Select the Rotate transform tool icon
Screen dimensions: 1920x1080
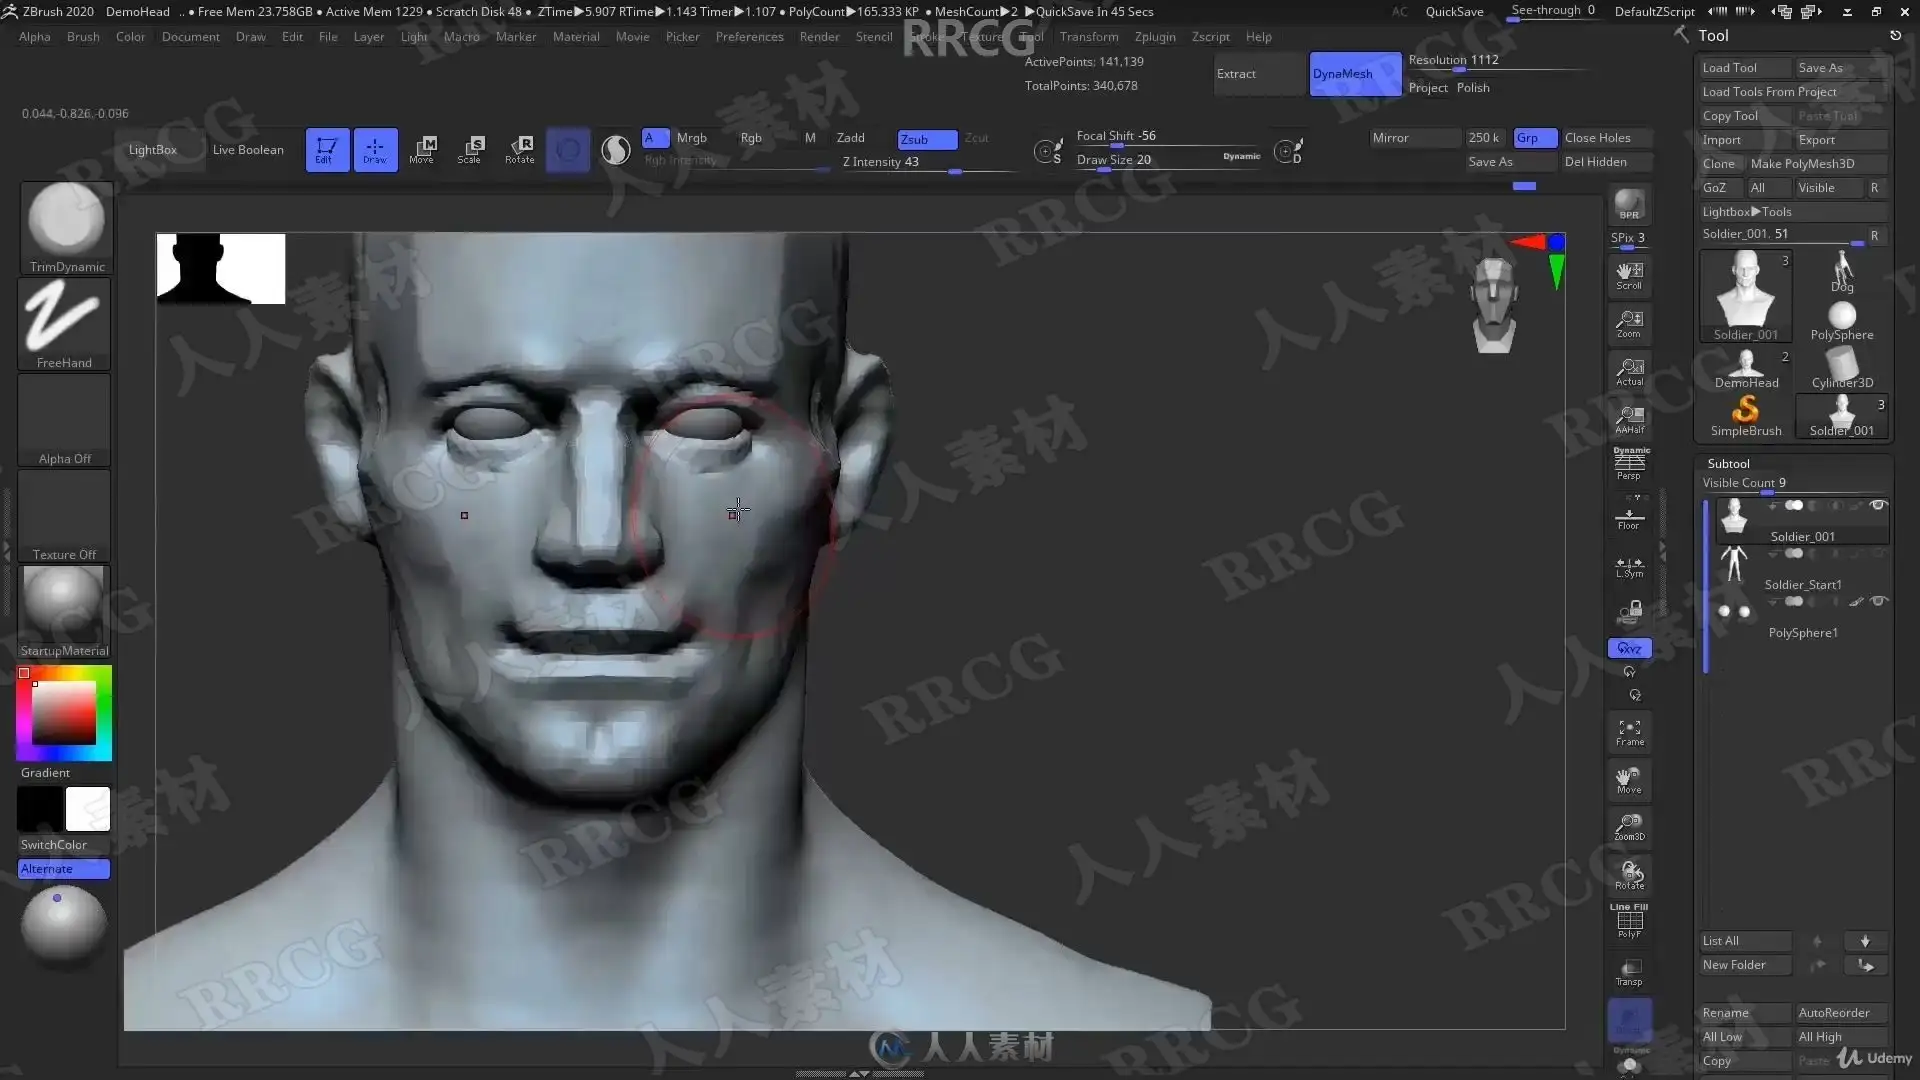pos(519,149)
